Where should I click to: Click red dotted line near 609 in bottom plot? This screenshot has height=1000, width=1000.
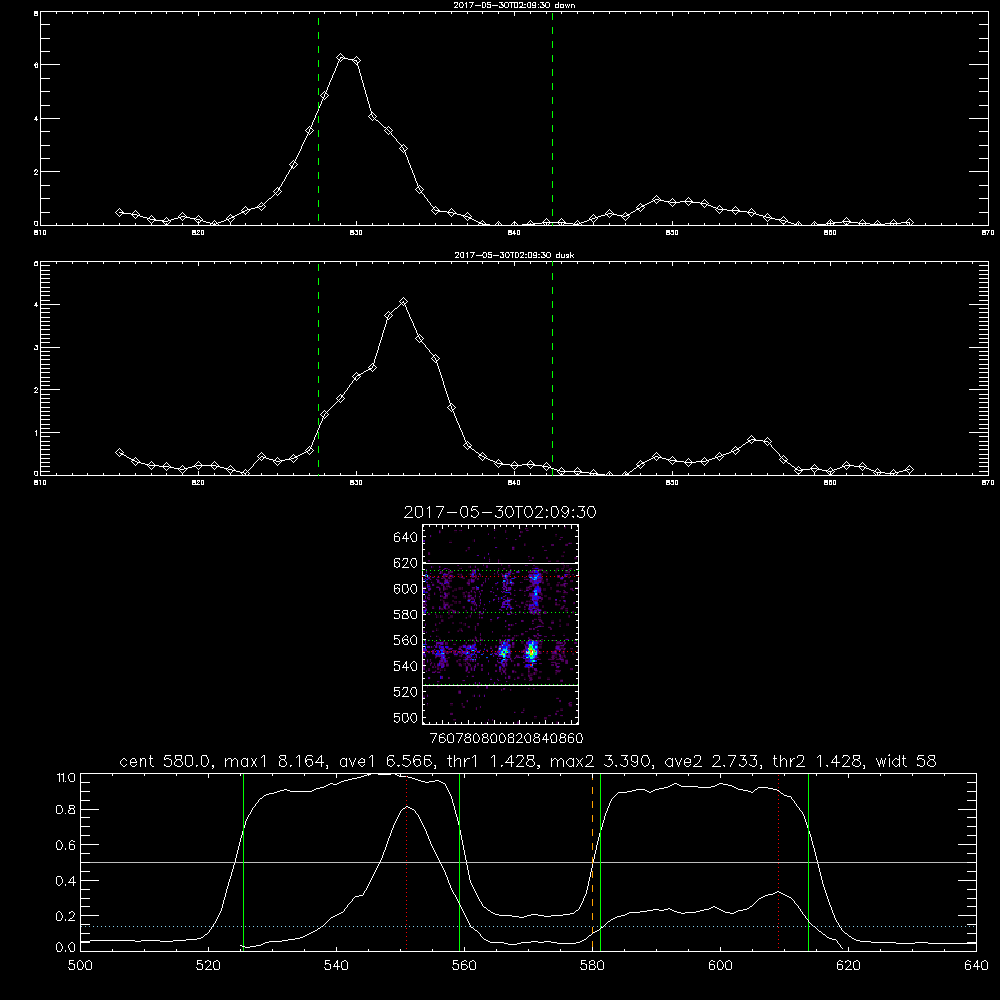pyautogui.click(x=778, y=862)
